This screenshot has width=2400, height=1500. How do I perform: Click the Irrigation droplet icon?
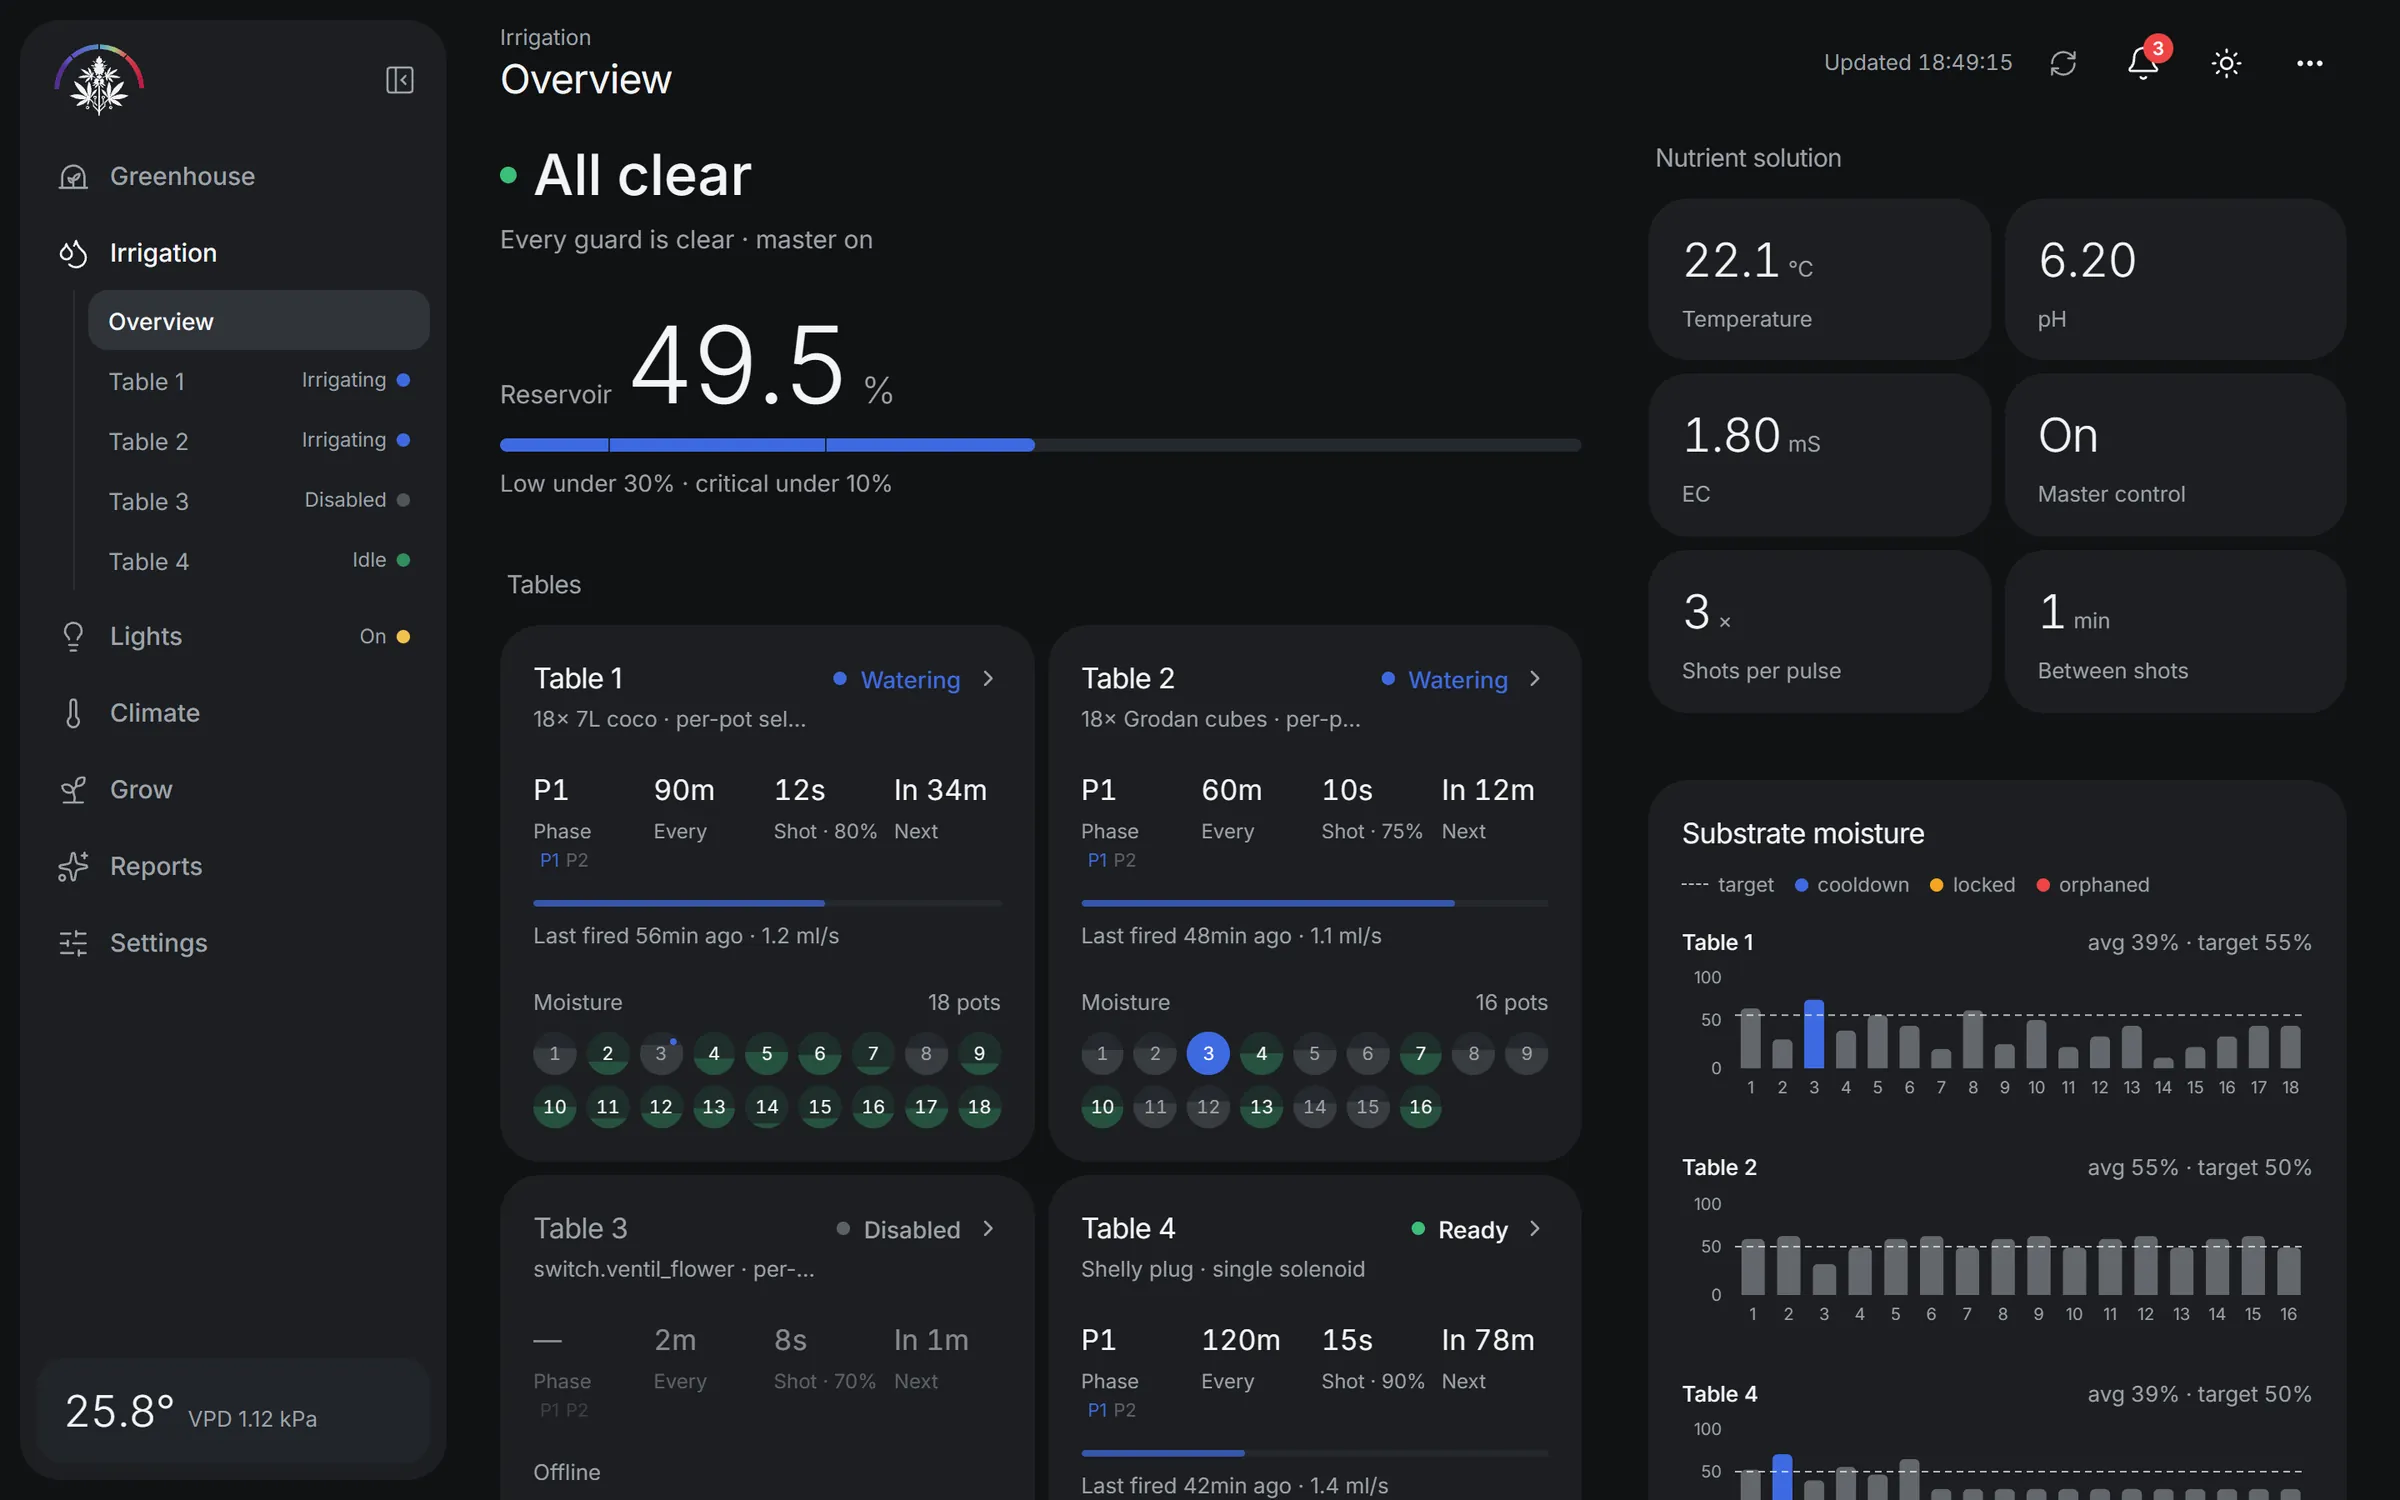coord(73,253)
